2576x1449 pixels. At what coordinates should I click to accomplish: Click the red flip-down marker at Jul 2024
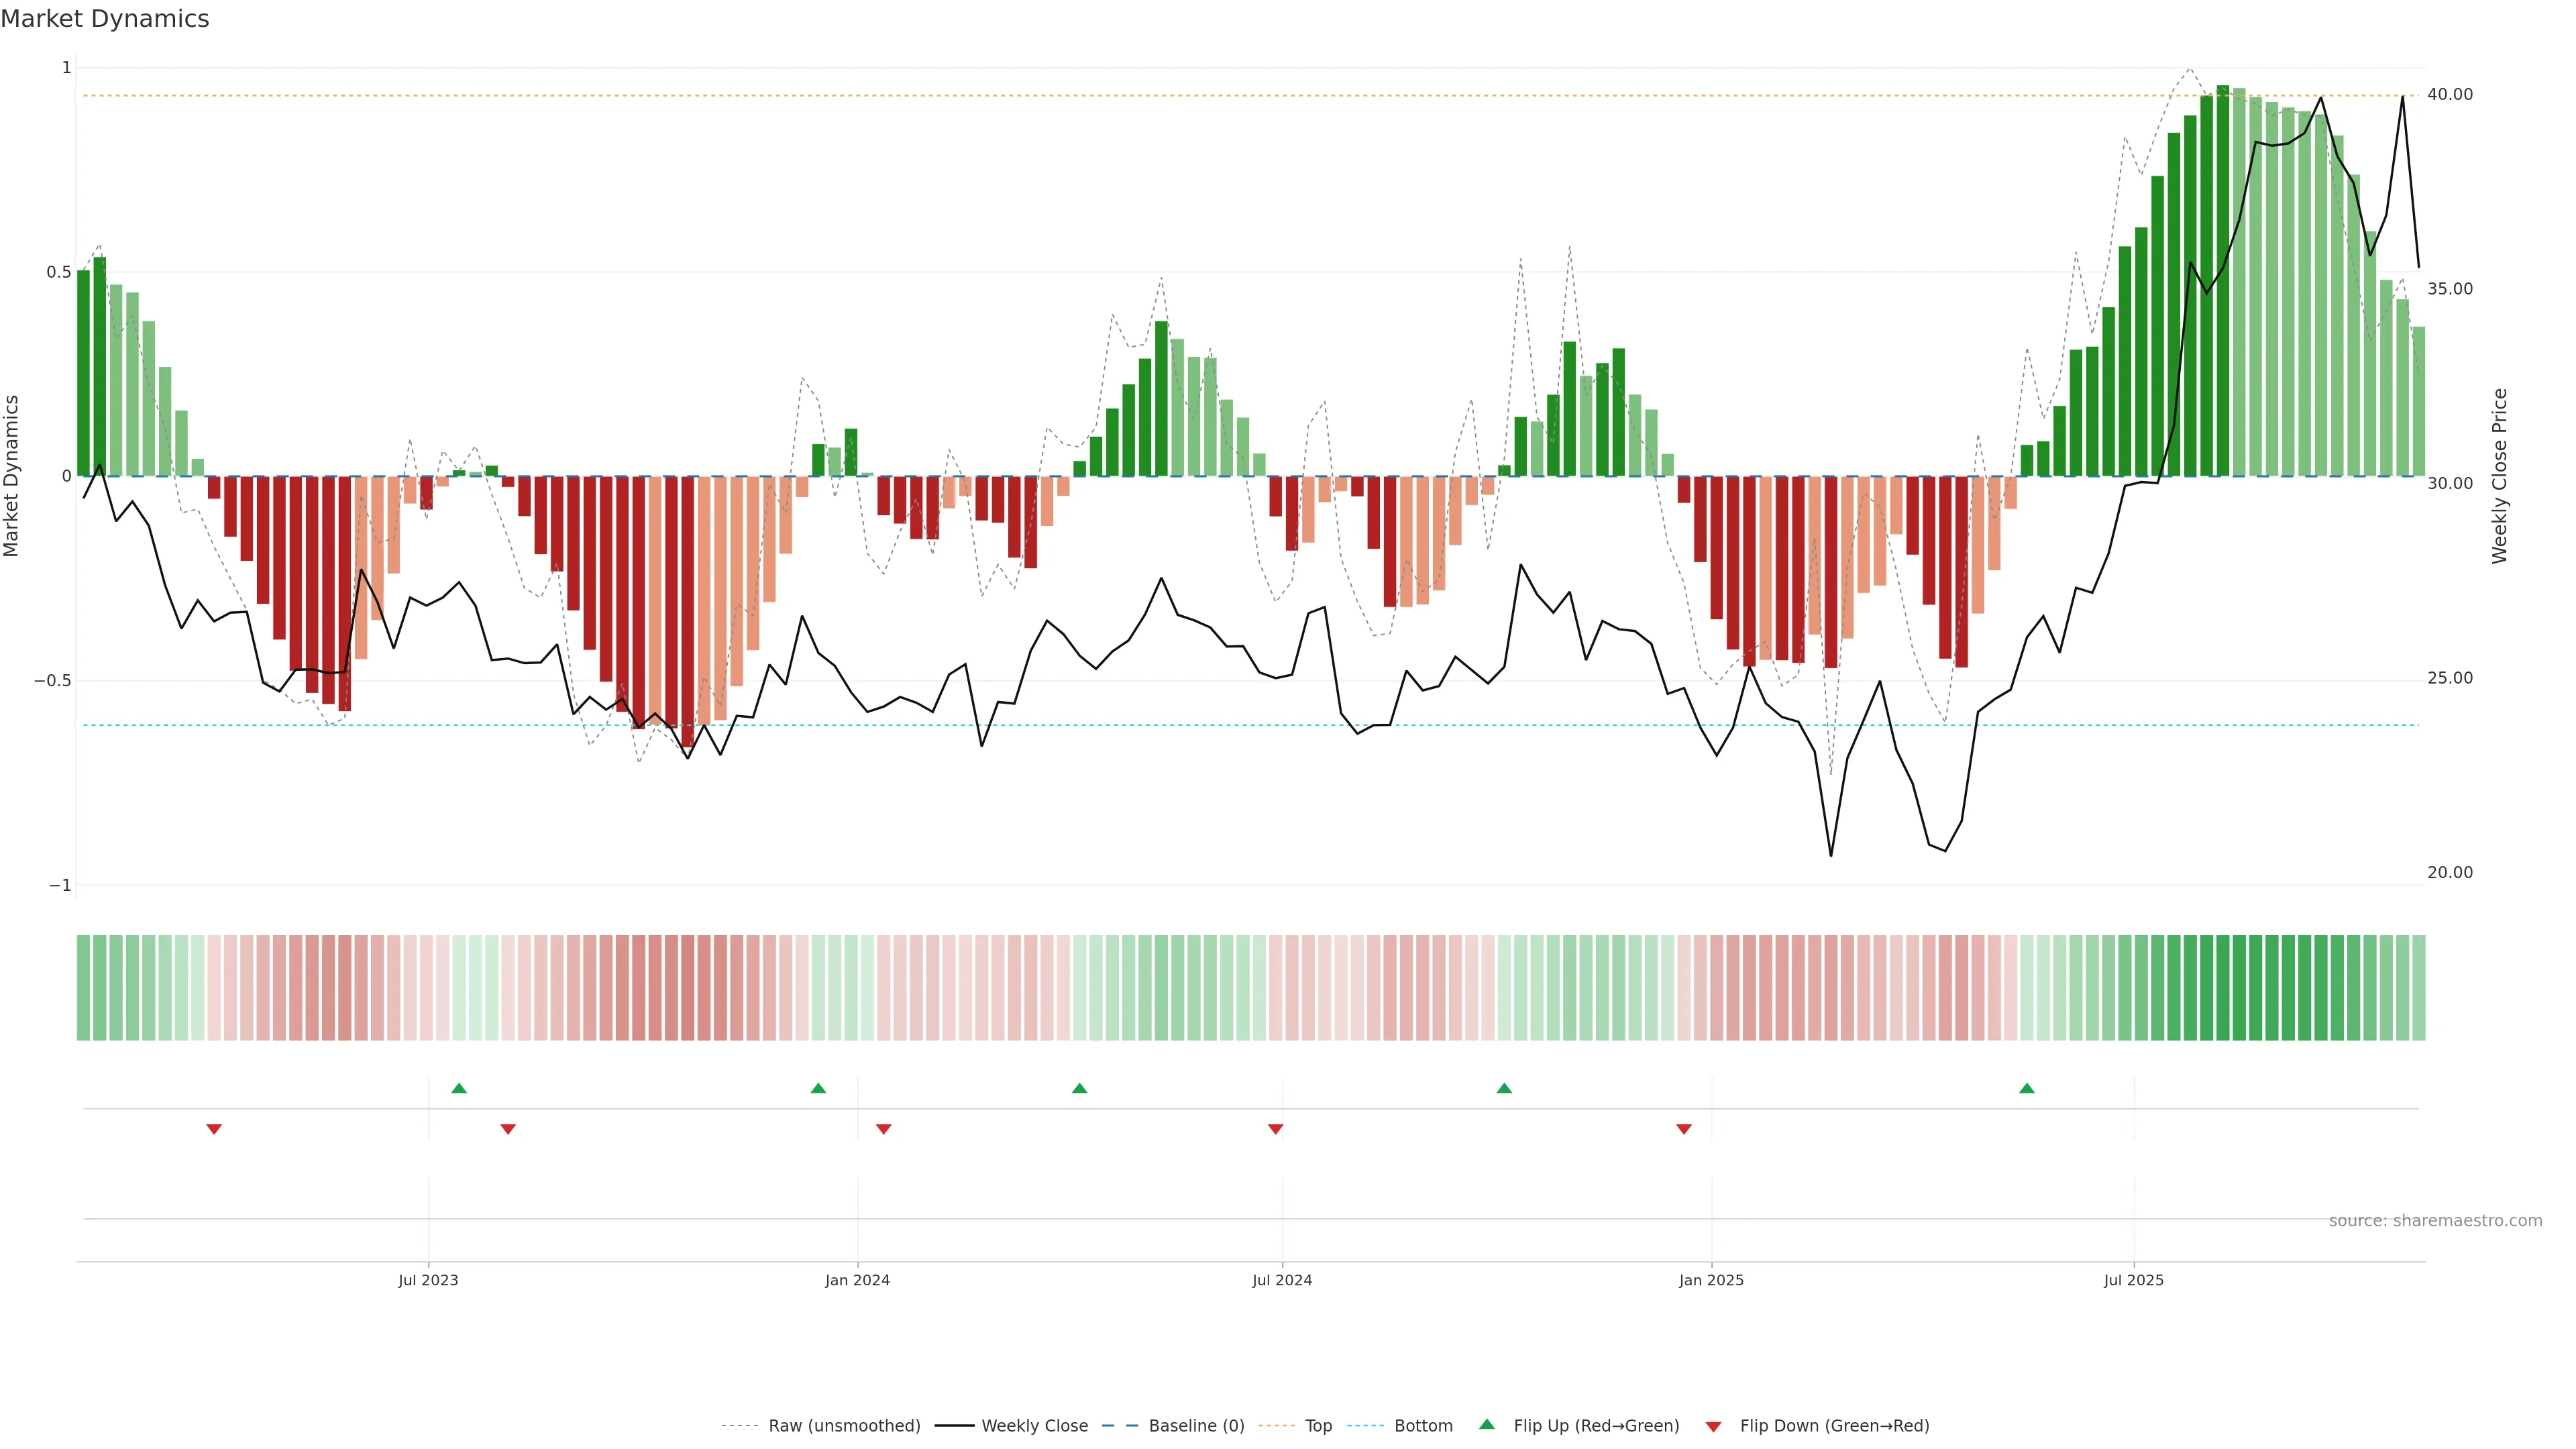coord(1275,1129)
